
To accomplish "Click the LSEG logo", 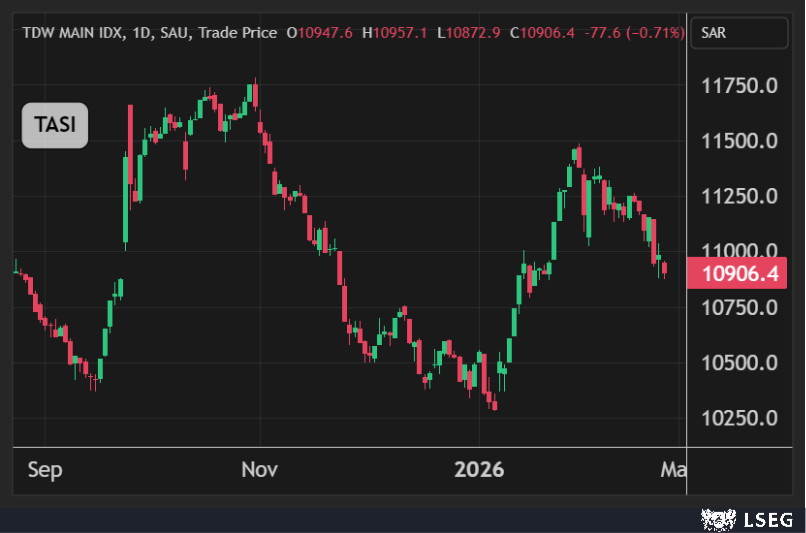I will [x=746, y=519].
